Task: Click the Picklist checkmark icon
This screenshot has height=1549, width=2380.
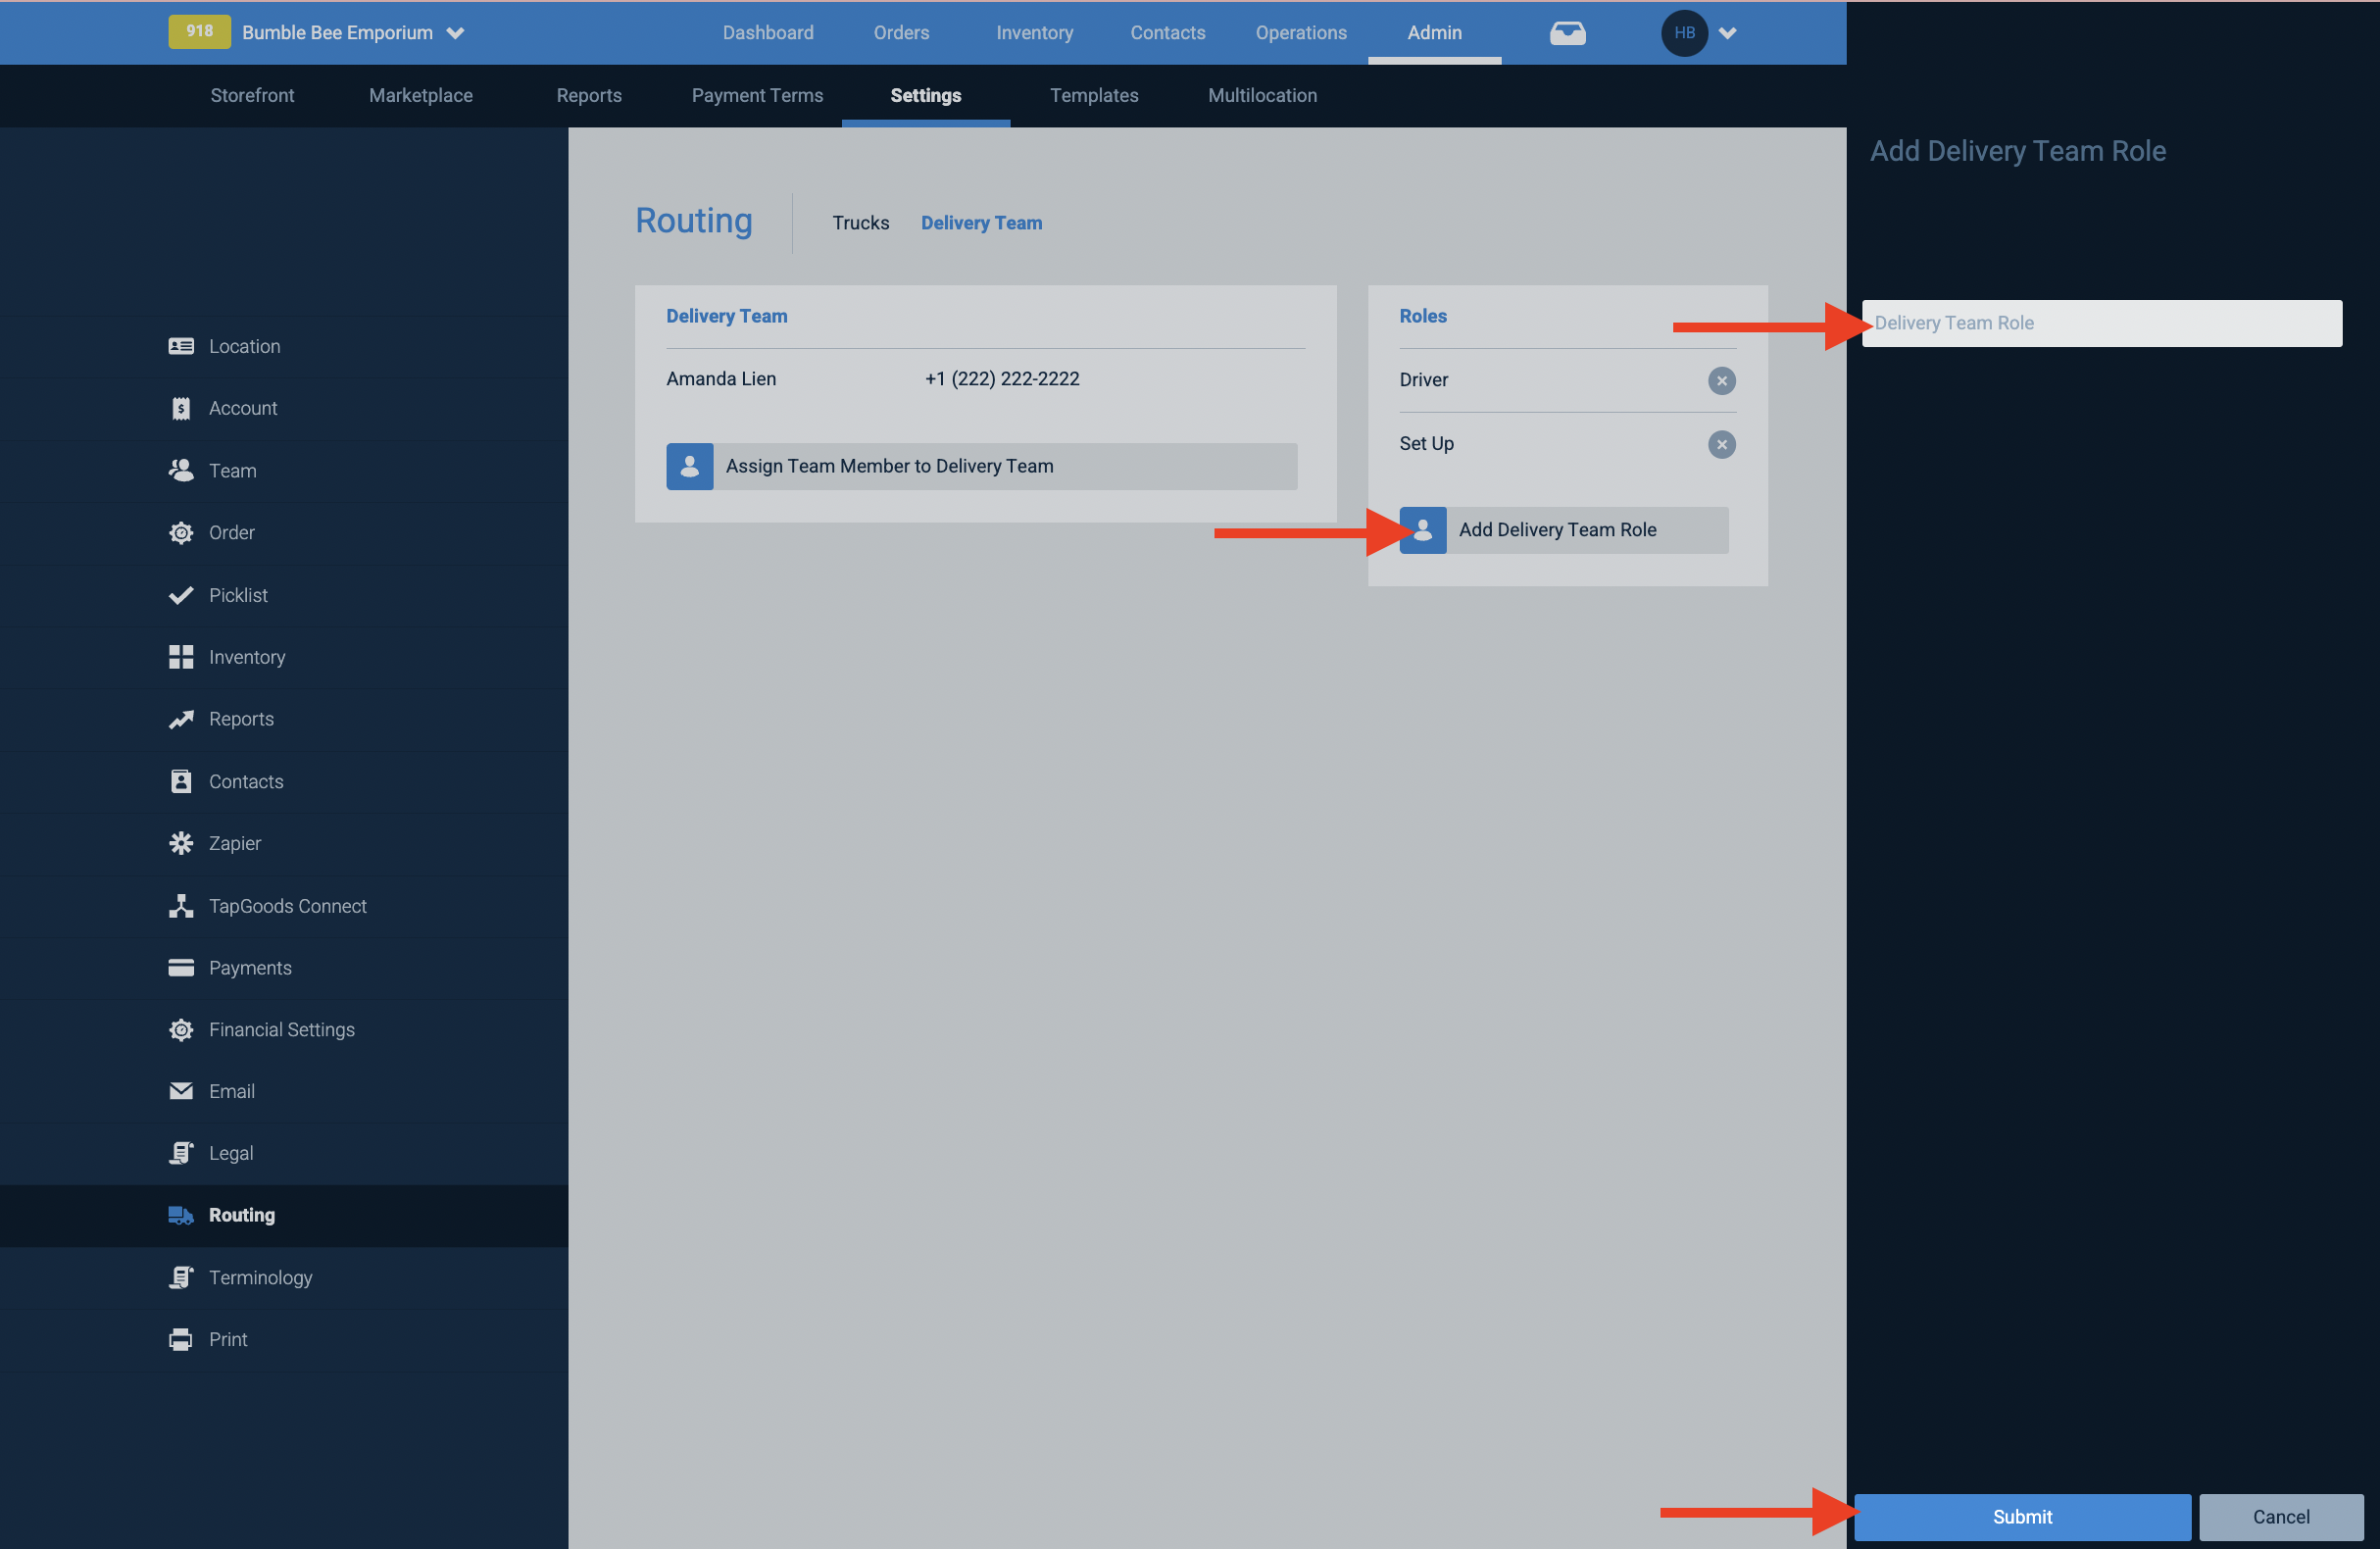Action: pos(181,595)
